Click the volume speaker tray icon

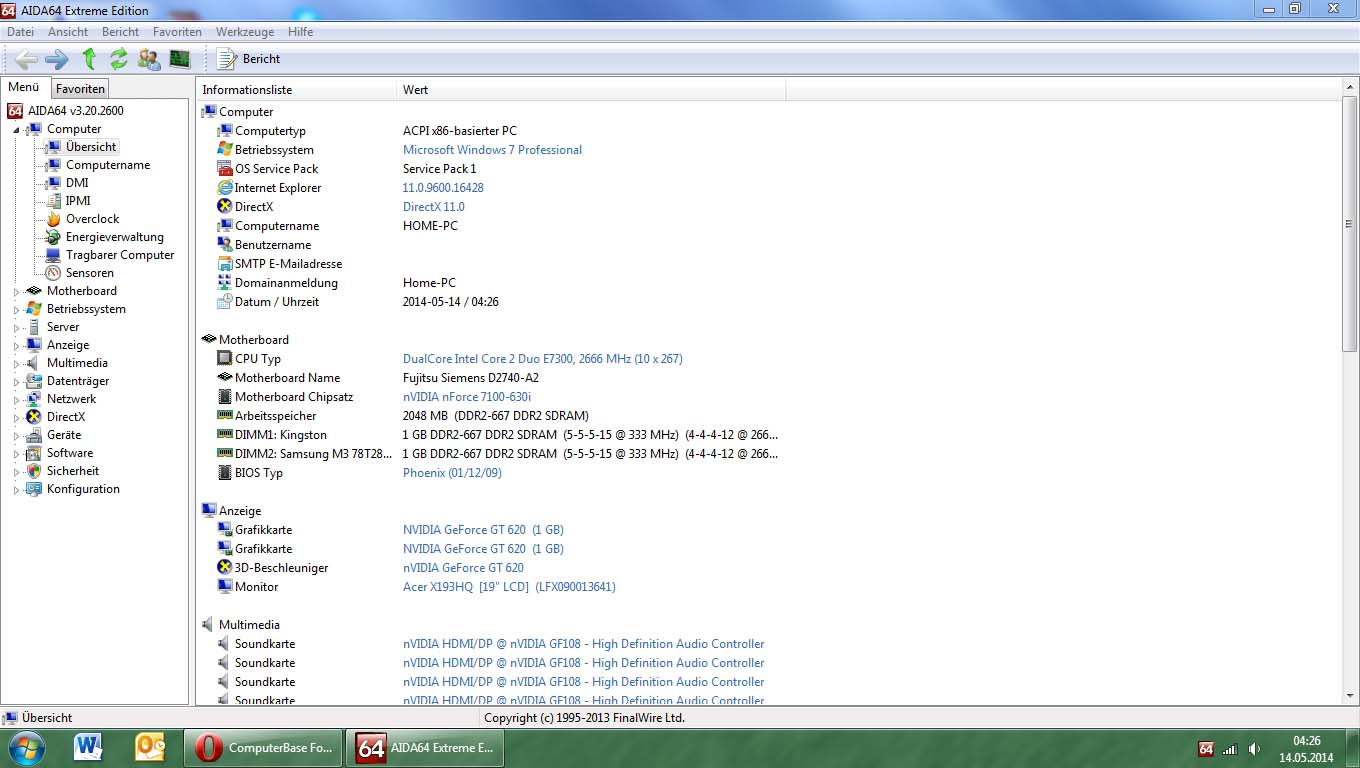coord(1255,749)
